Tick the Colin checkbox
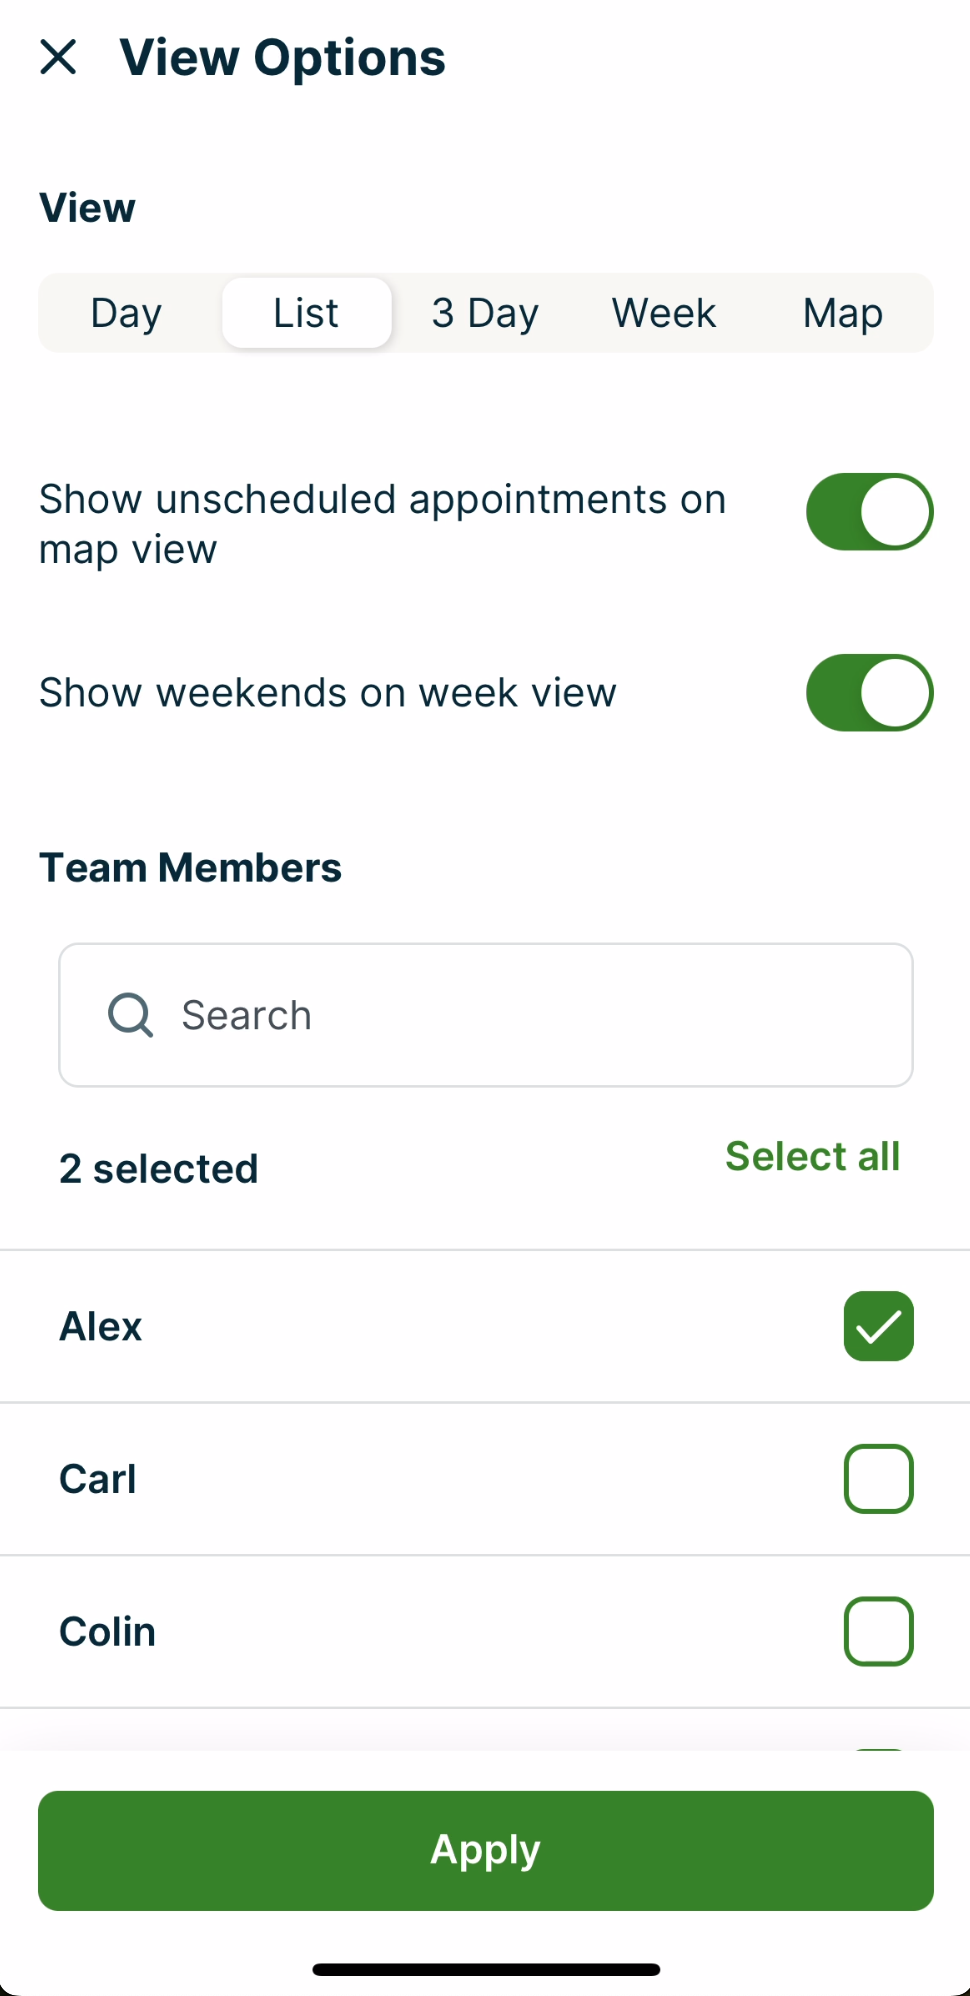 coord(878,1631)
